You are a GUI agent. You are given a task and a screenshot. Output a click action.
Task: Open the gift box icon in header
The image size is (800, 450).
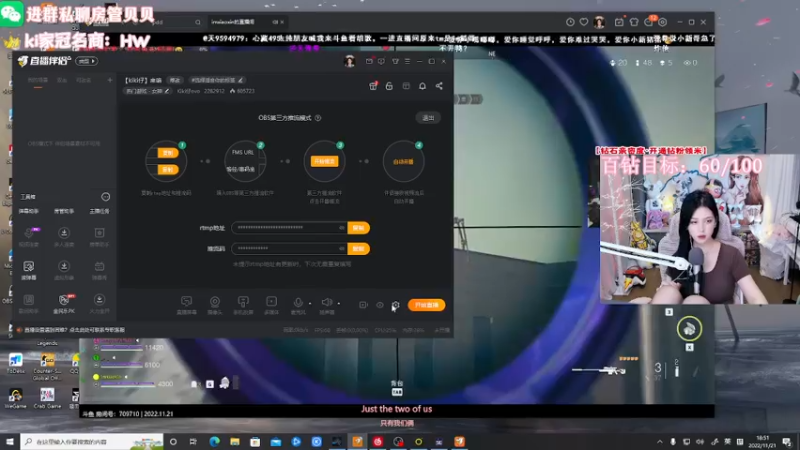coord(373,86)
